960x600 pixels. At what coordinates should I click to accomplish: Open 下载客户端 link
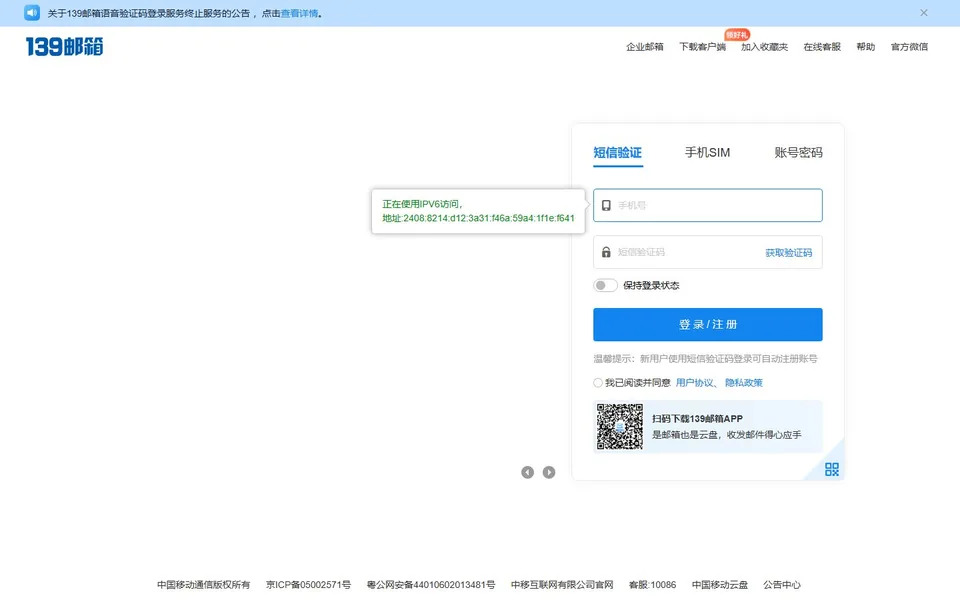(x=702, y=47)
